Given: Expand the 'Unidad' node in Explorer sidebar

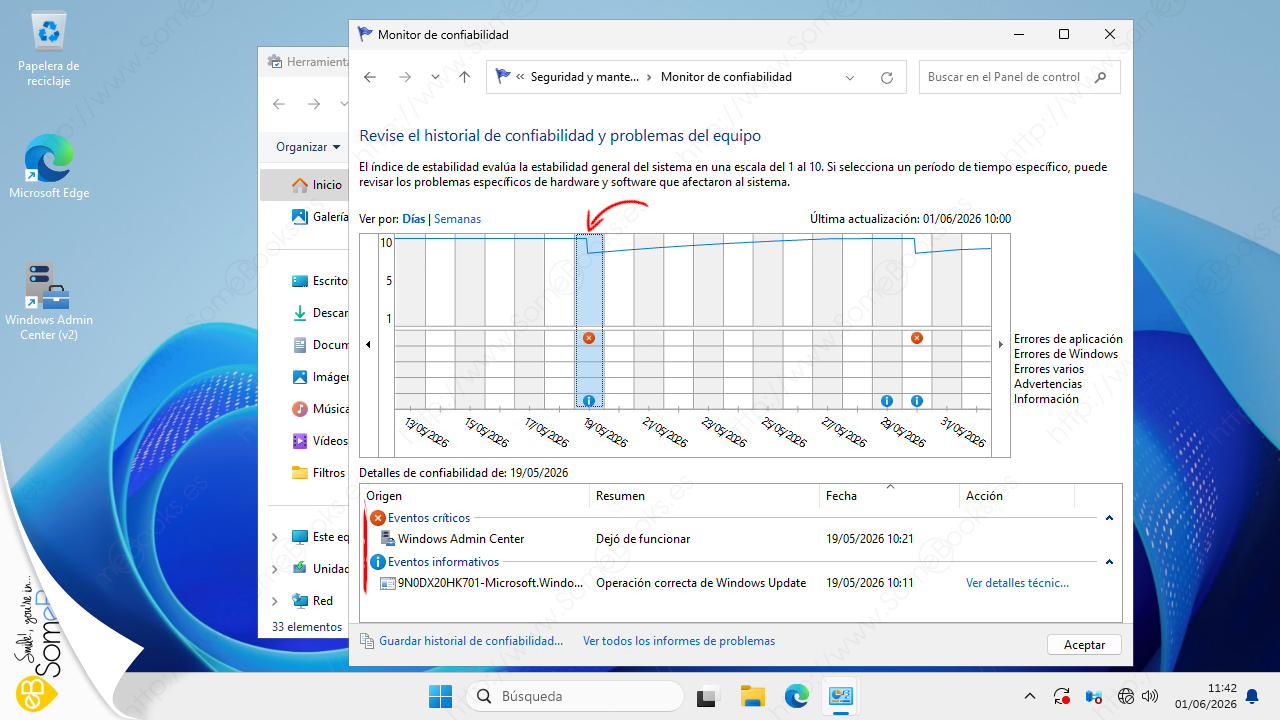Looking at the screenshot, I should point(275,569).
